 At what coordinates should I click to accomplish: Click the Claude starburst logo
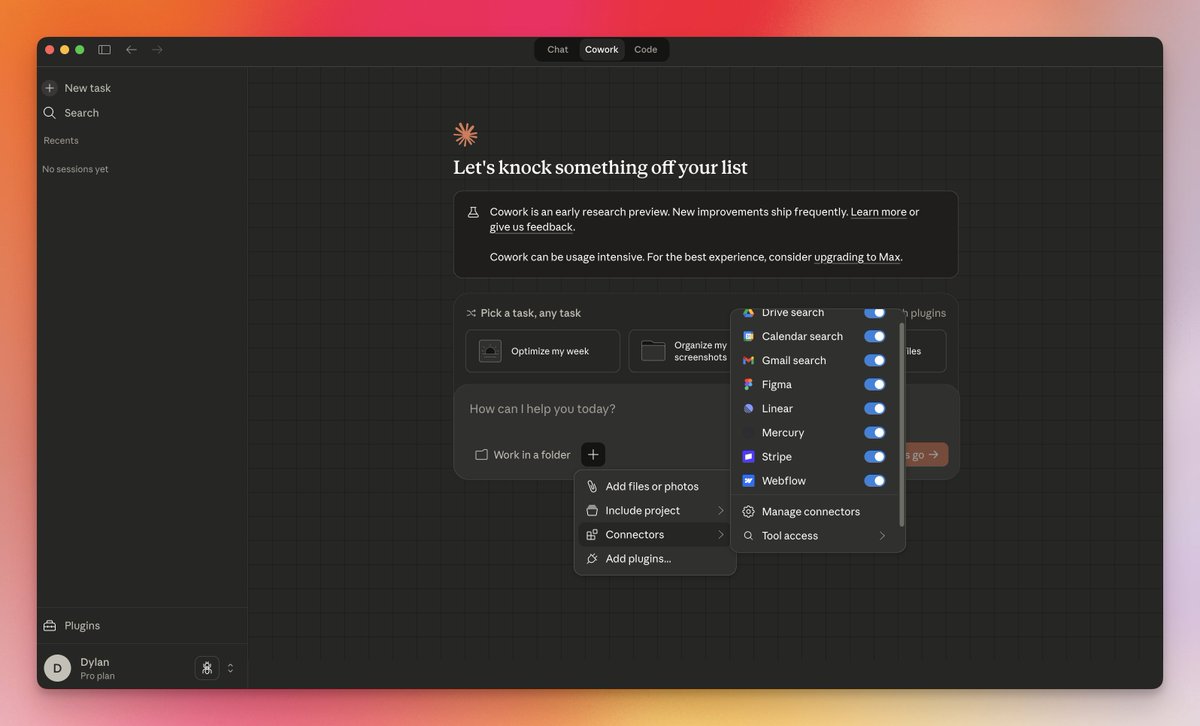[465, 135]
